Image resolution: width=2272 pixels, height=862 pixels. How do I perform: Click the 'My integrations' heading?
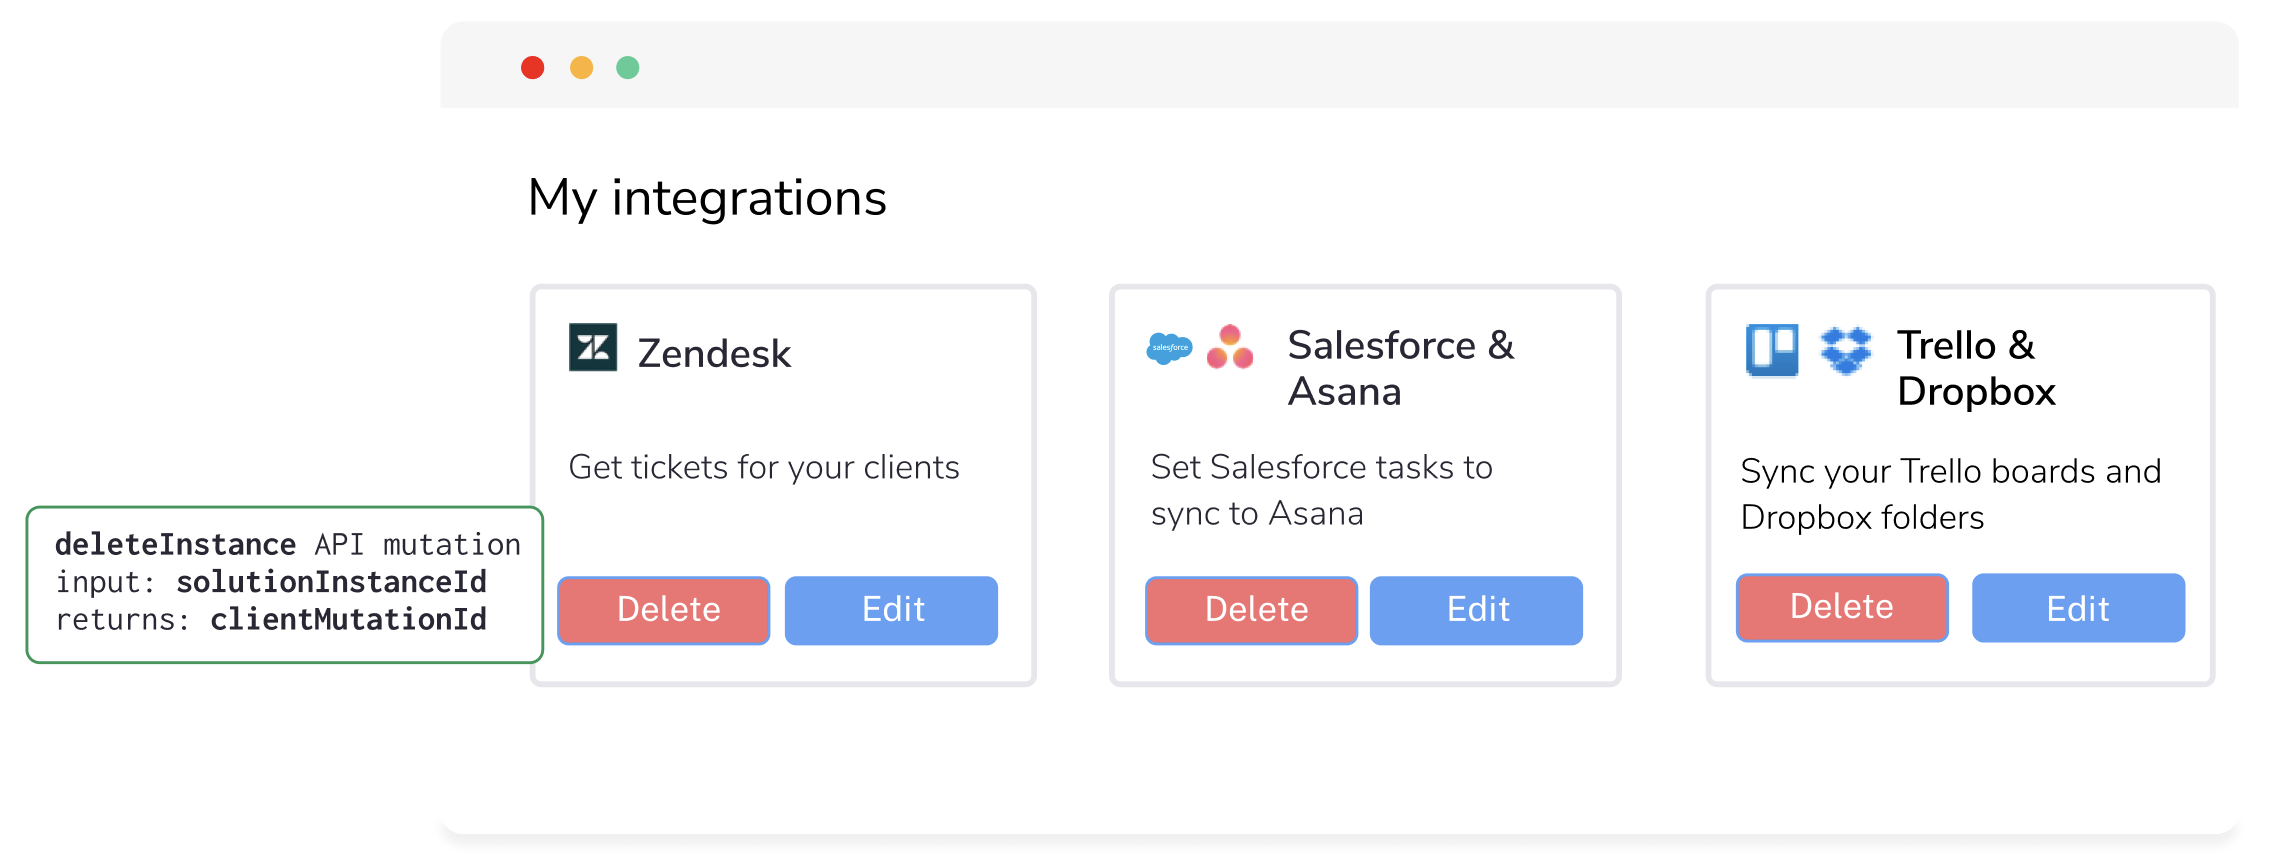(707, 197)
